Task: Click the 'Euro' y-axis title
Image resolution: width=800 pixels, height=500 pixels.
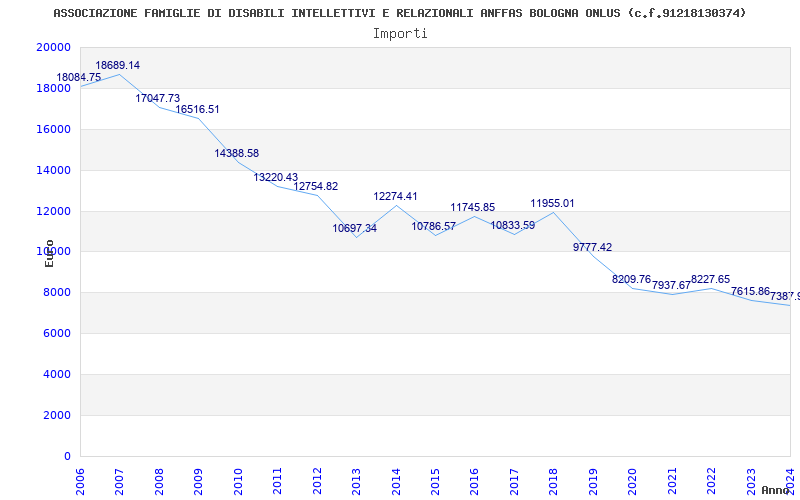Action: (49, 253)
